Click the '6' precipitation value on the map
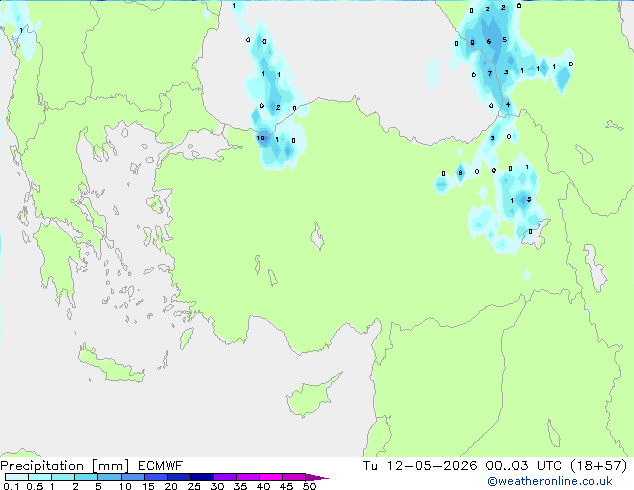Viewport: 634px width, 490px height. click(489, 41)
